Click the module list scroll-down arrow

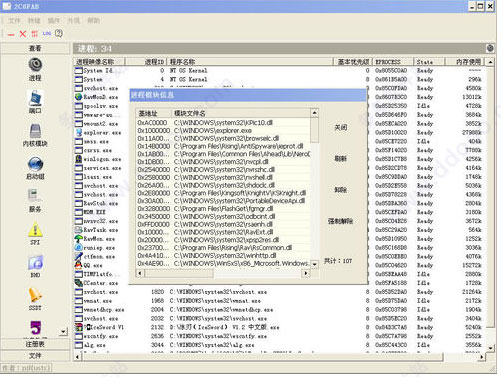pyautogui.click(x=314, y=264)
